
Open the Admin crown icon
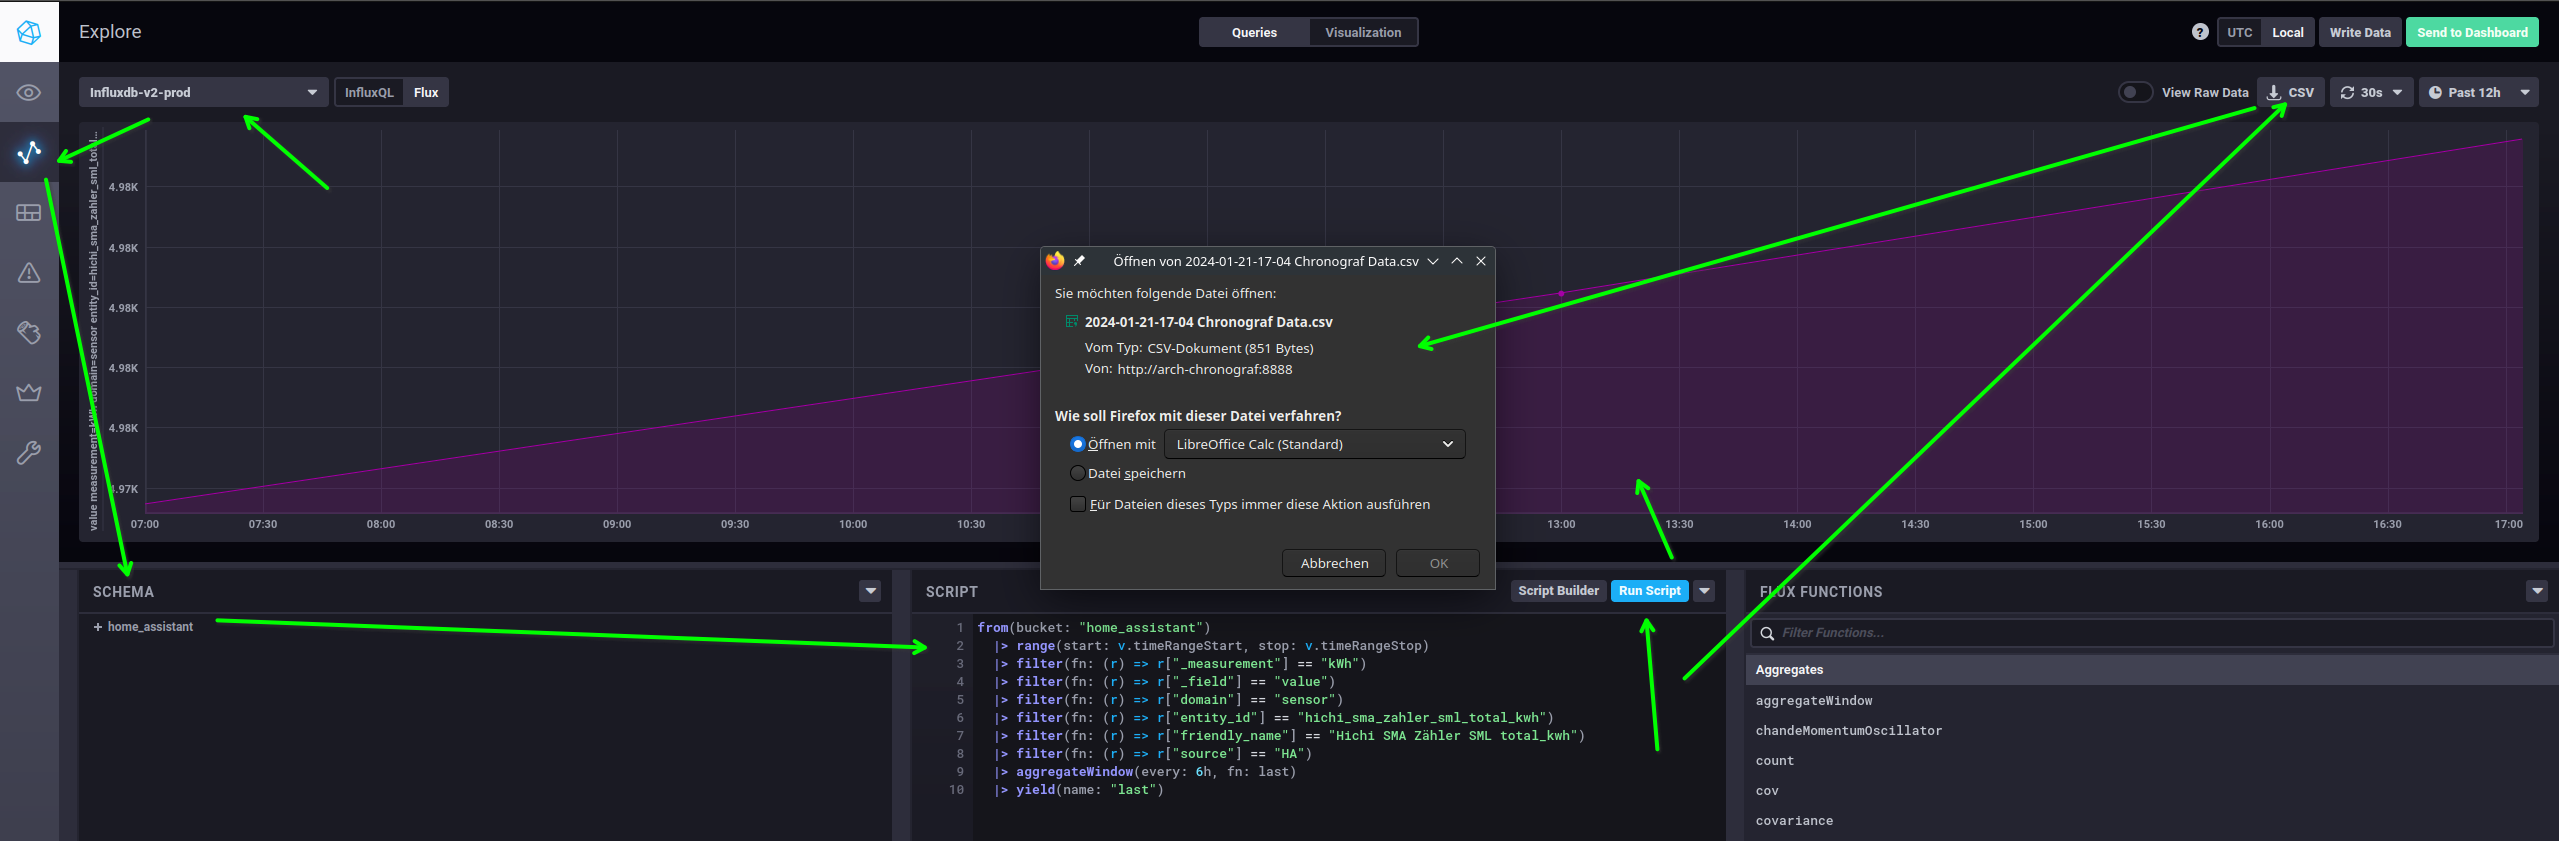point(29,392)
